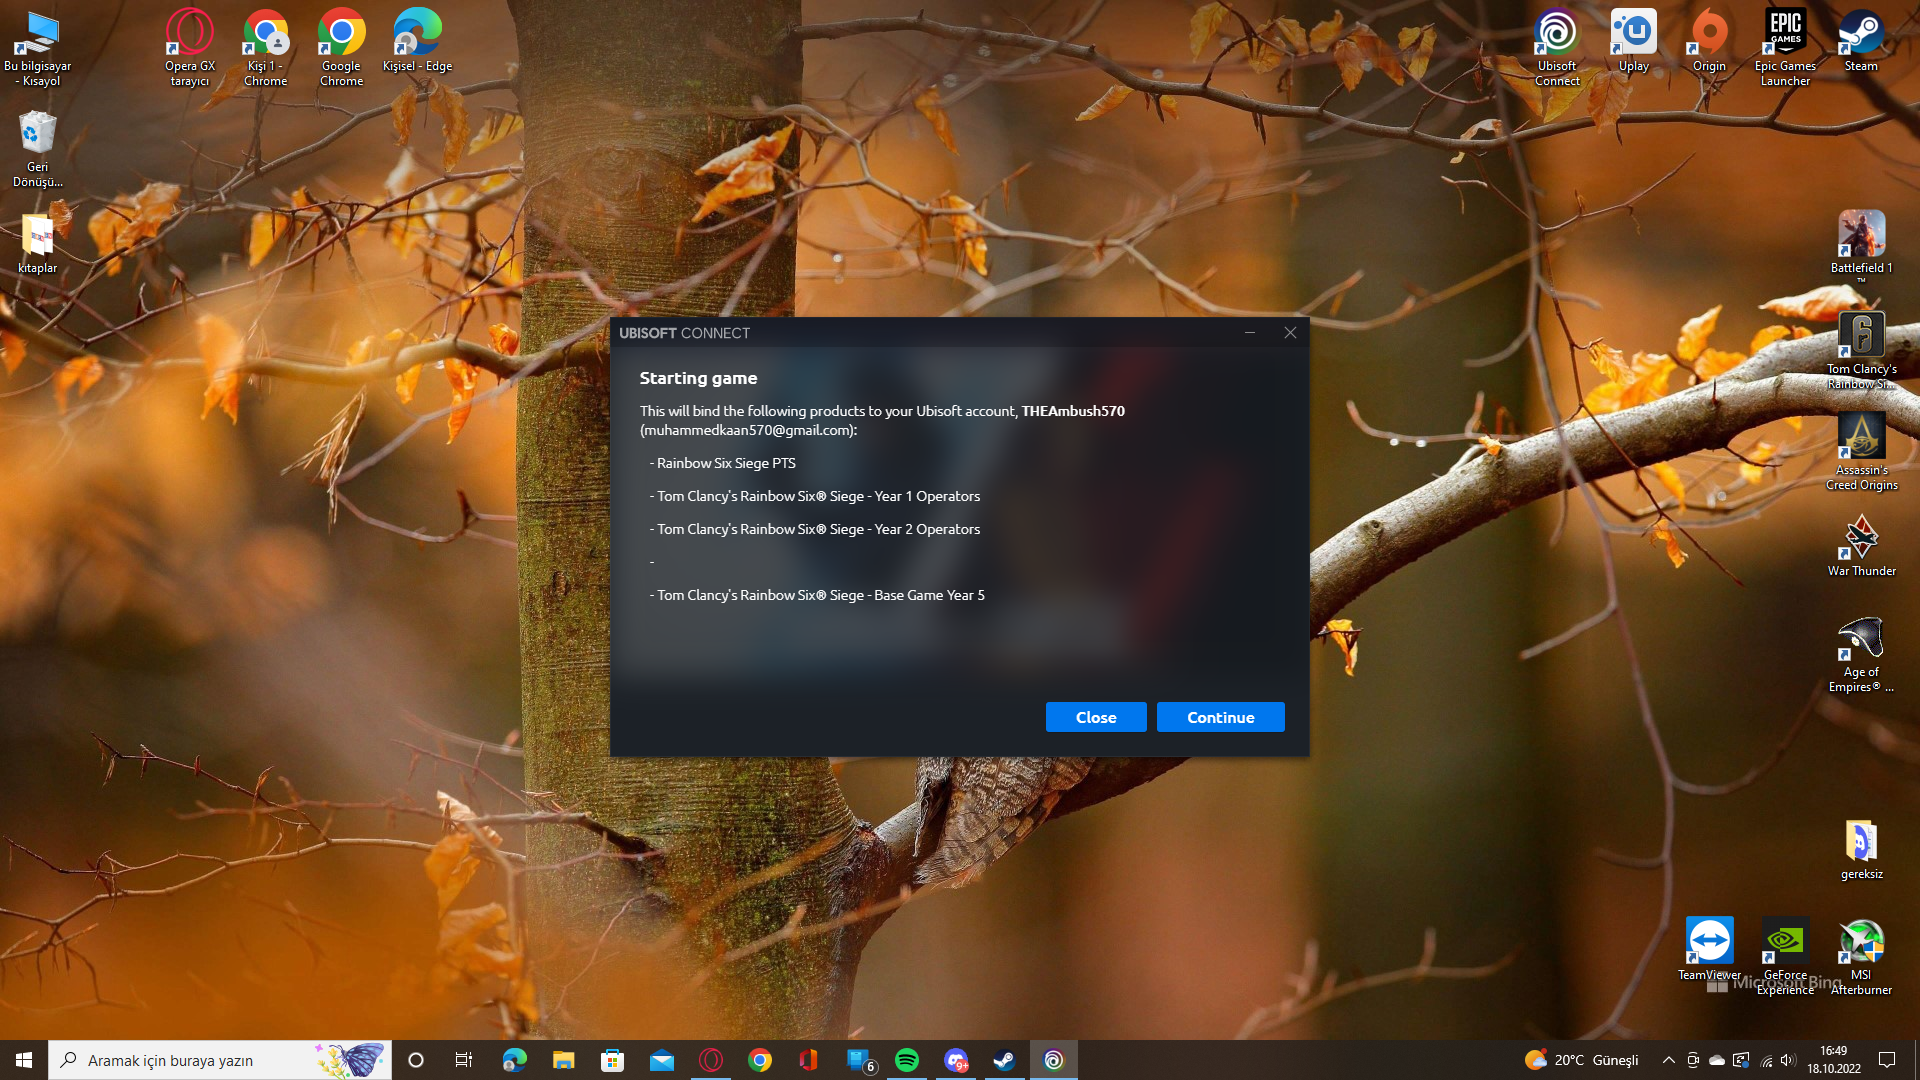The height and width of the screenshot is (1080, 1920).
Task: Minimize the Ubisoft Connect dialog
Action: (1249, 333)
